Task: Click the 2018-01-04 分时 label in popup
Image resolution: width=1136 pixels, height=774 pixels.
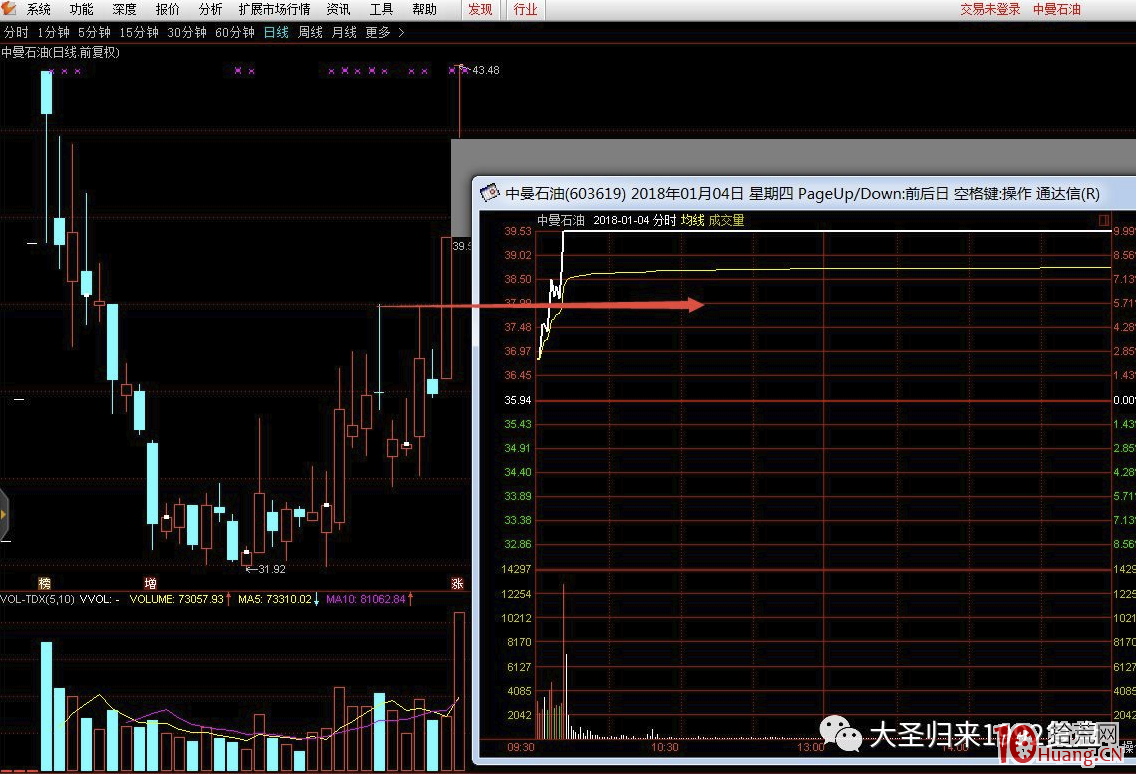Action: pos(635,220)
